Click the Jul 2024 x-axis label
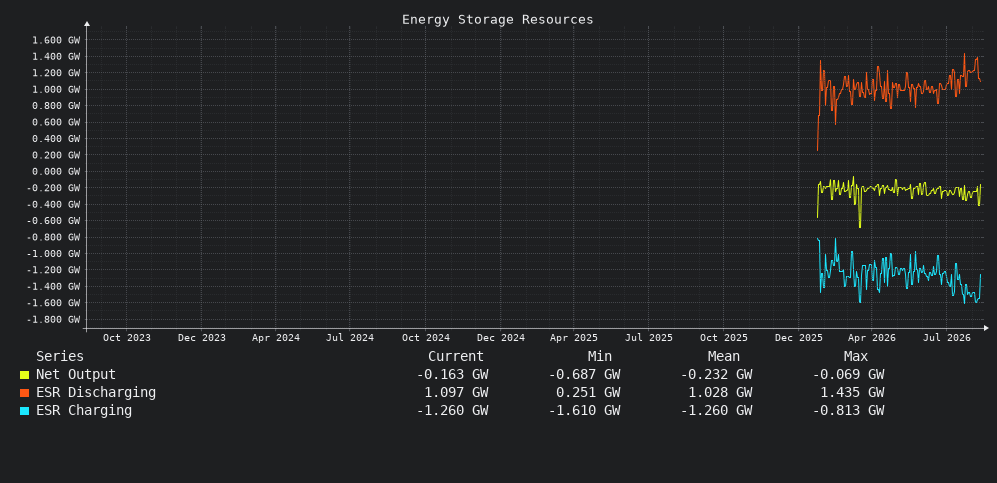 (x=350, y=338)
